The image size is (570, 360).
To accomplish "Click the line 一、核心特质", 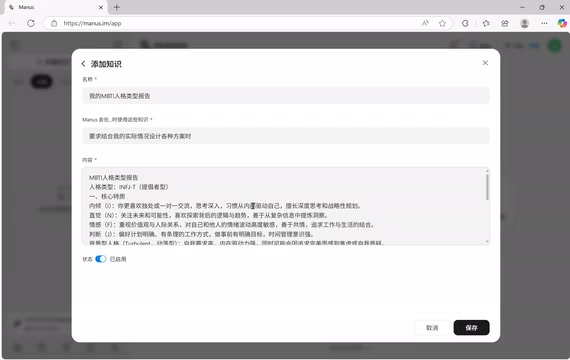I will point(107,196).
